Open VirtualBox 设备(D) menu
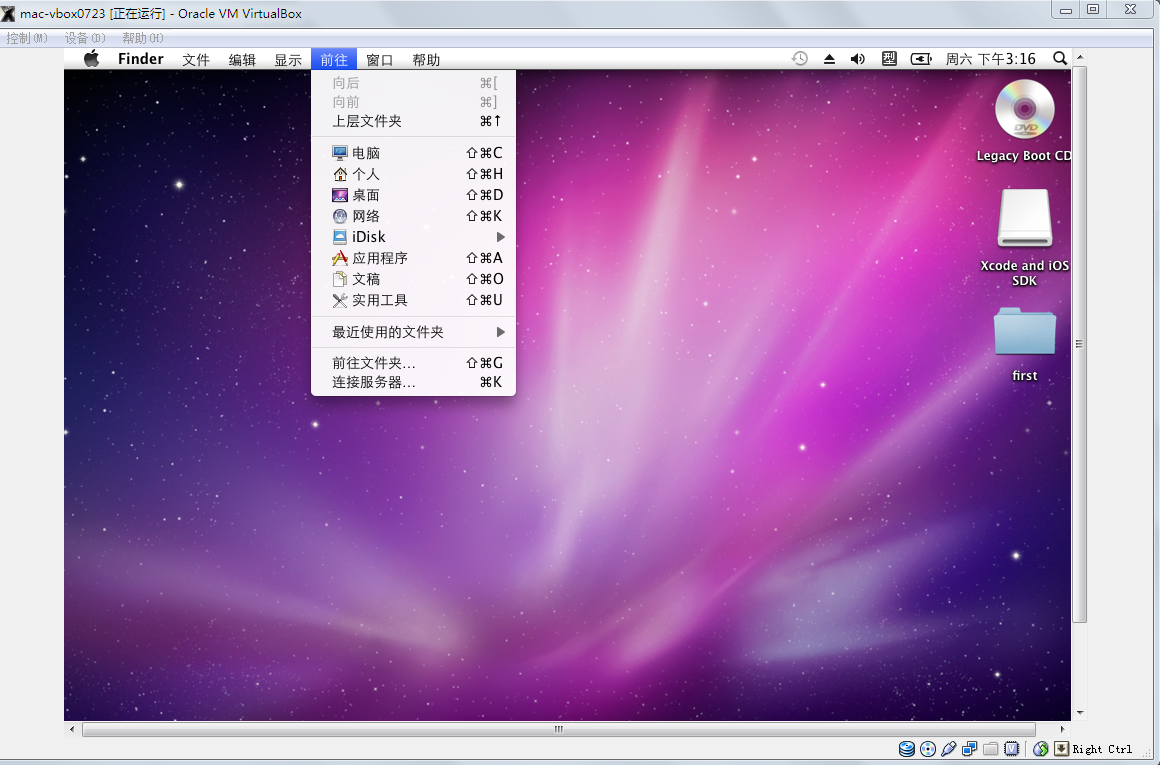Screen dimensions: 1160x765 [85, 38]
